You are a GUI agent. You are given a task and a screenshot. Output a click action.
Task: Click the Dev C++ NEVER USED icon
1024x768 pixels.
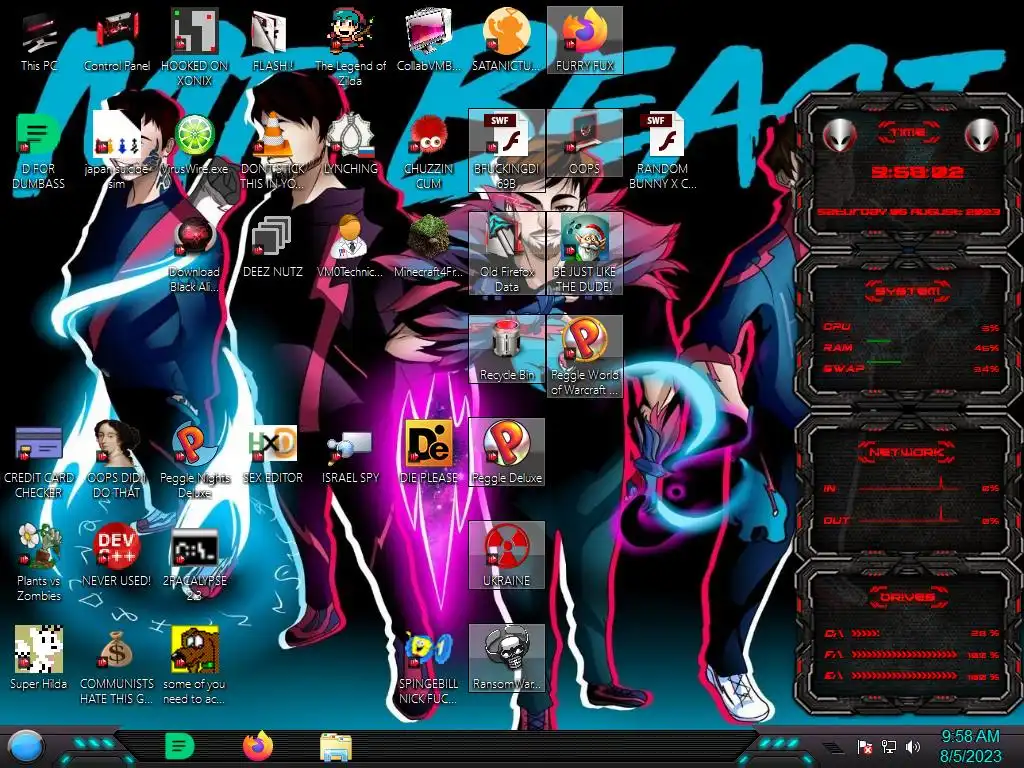point(117,556)
